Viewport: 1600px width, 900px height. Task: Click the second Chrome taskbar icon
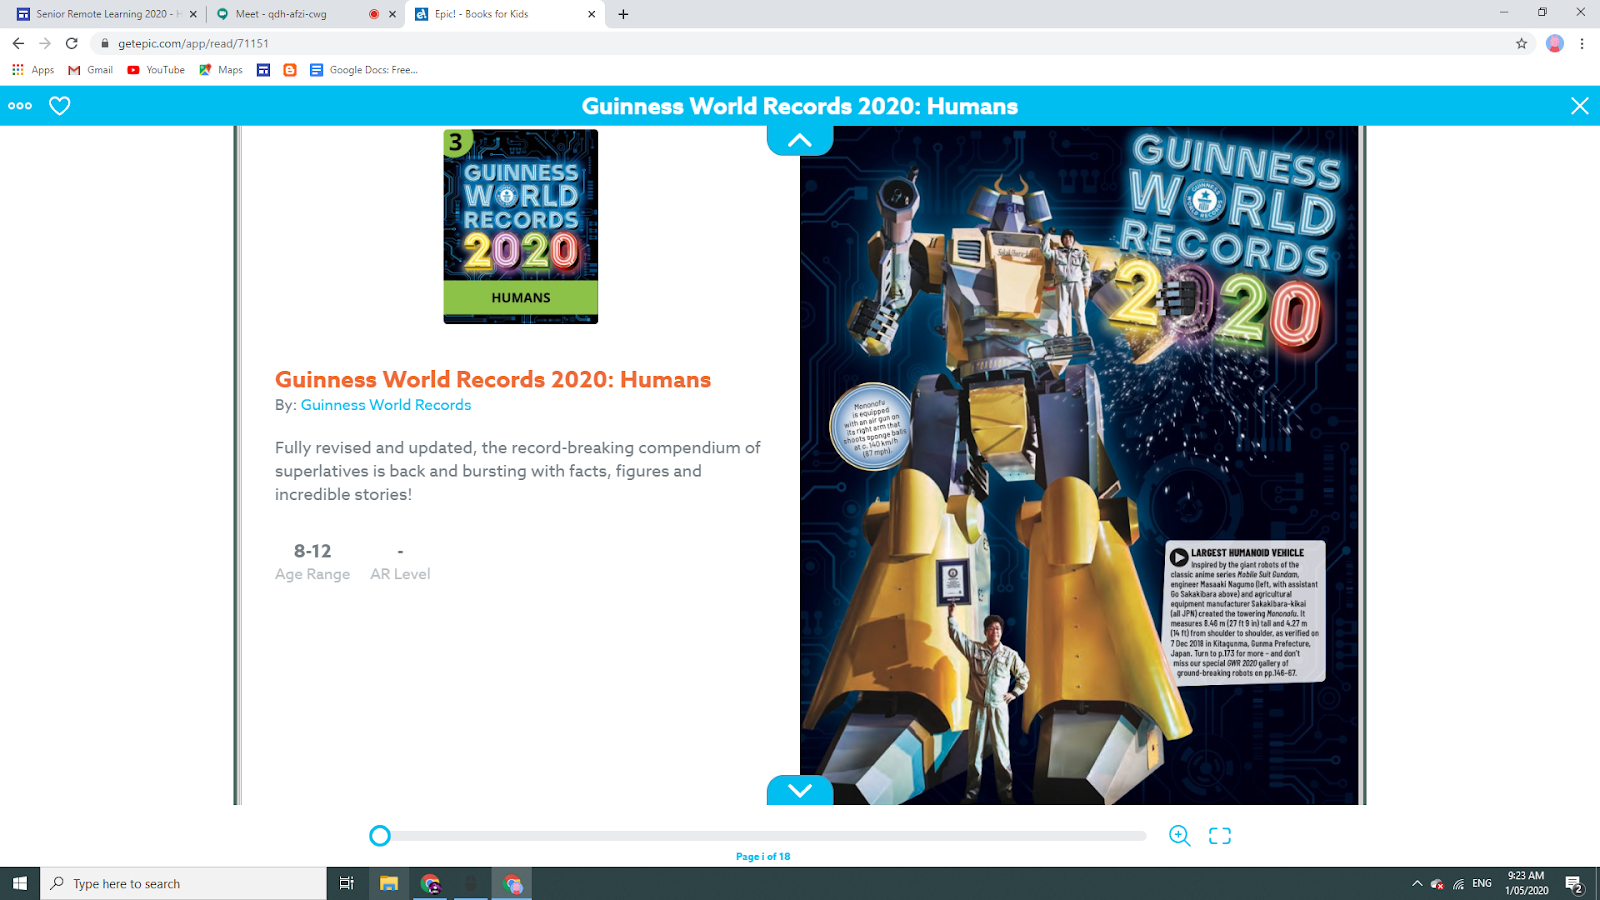[x=512, y=884]
